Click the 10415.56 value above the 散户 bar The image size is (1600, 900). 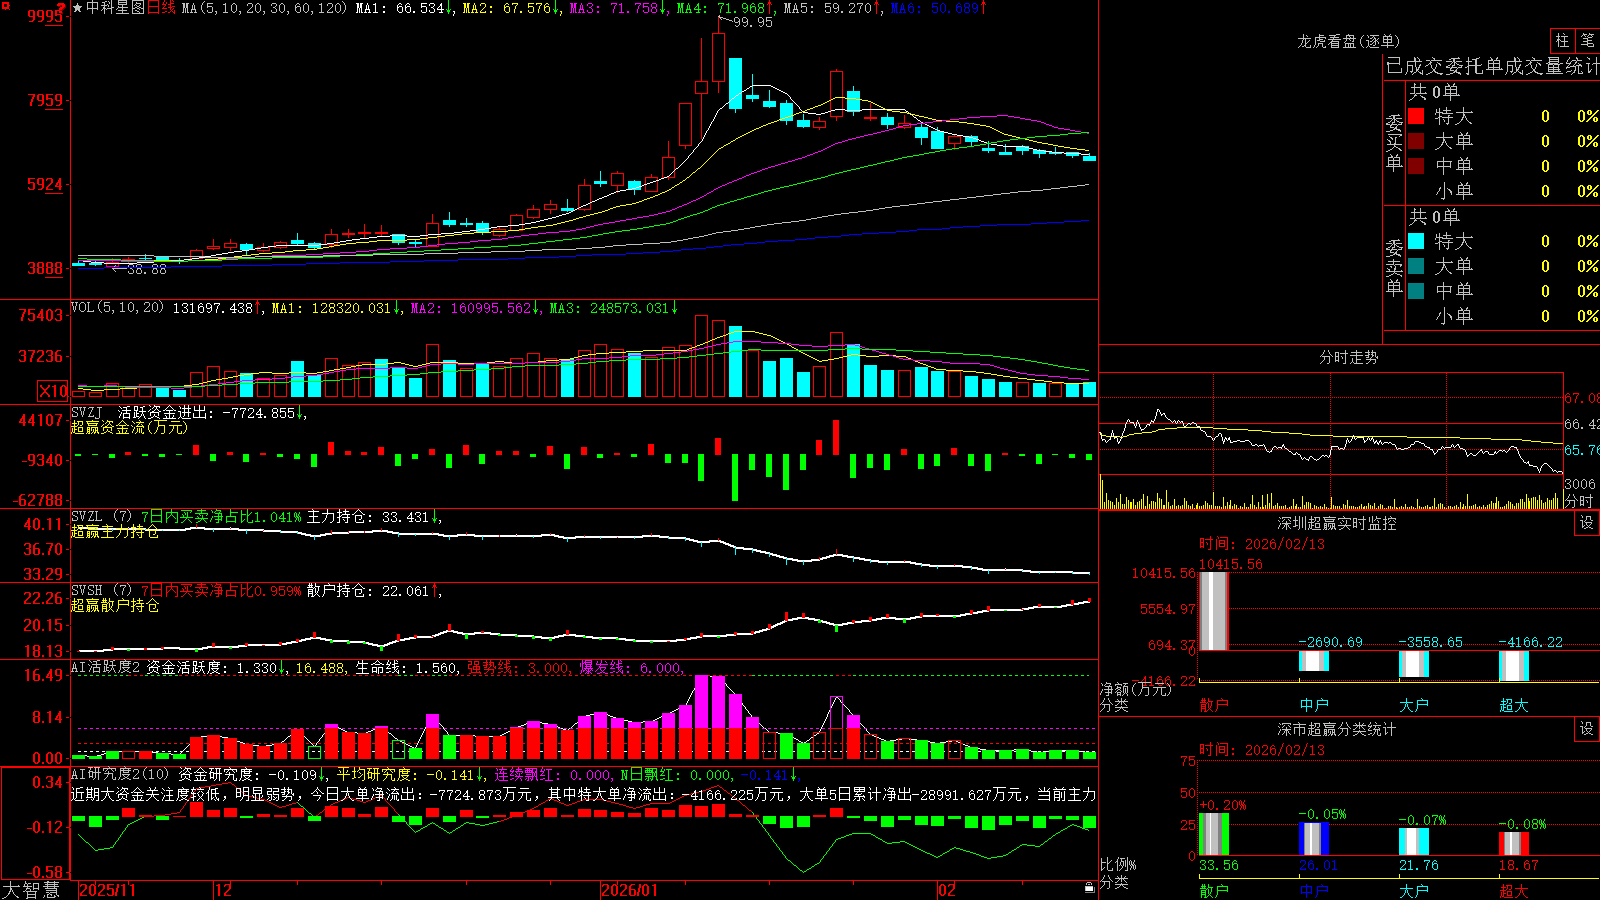point(1231,564)
